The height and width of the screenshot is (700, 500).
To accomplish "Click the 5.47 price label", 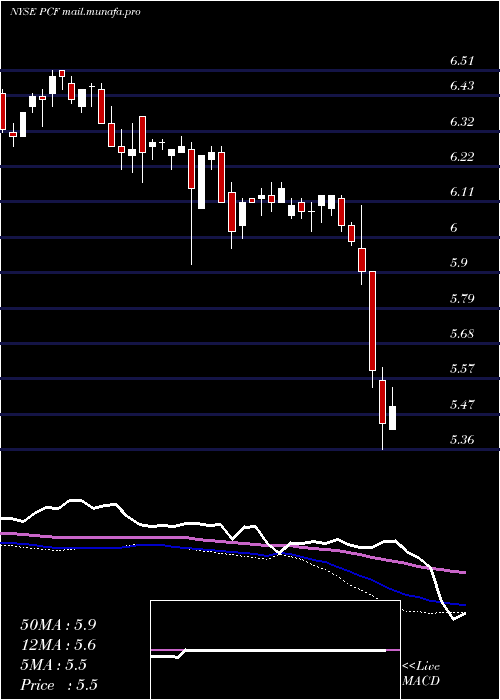I will 461,405.
